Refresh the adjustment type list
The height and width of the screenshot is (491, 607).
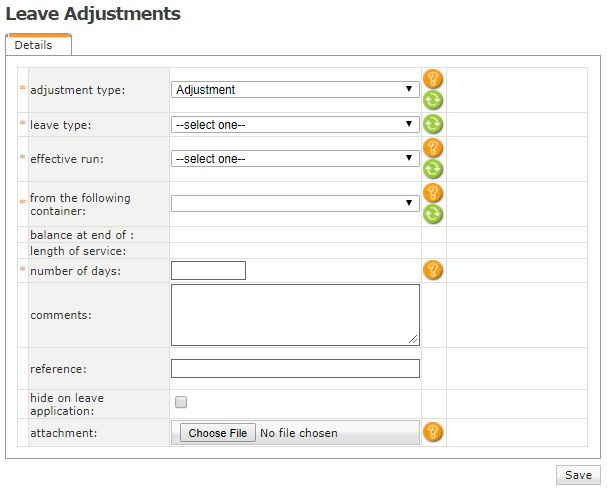pos(432,100)
